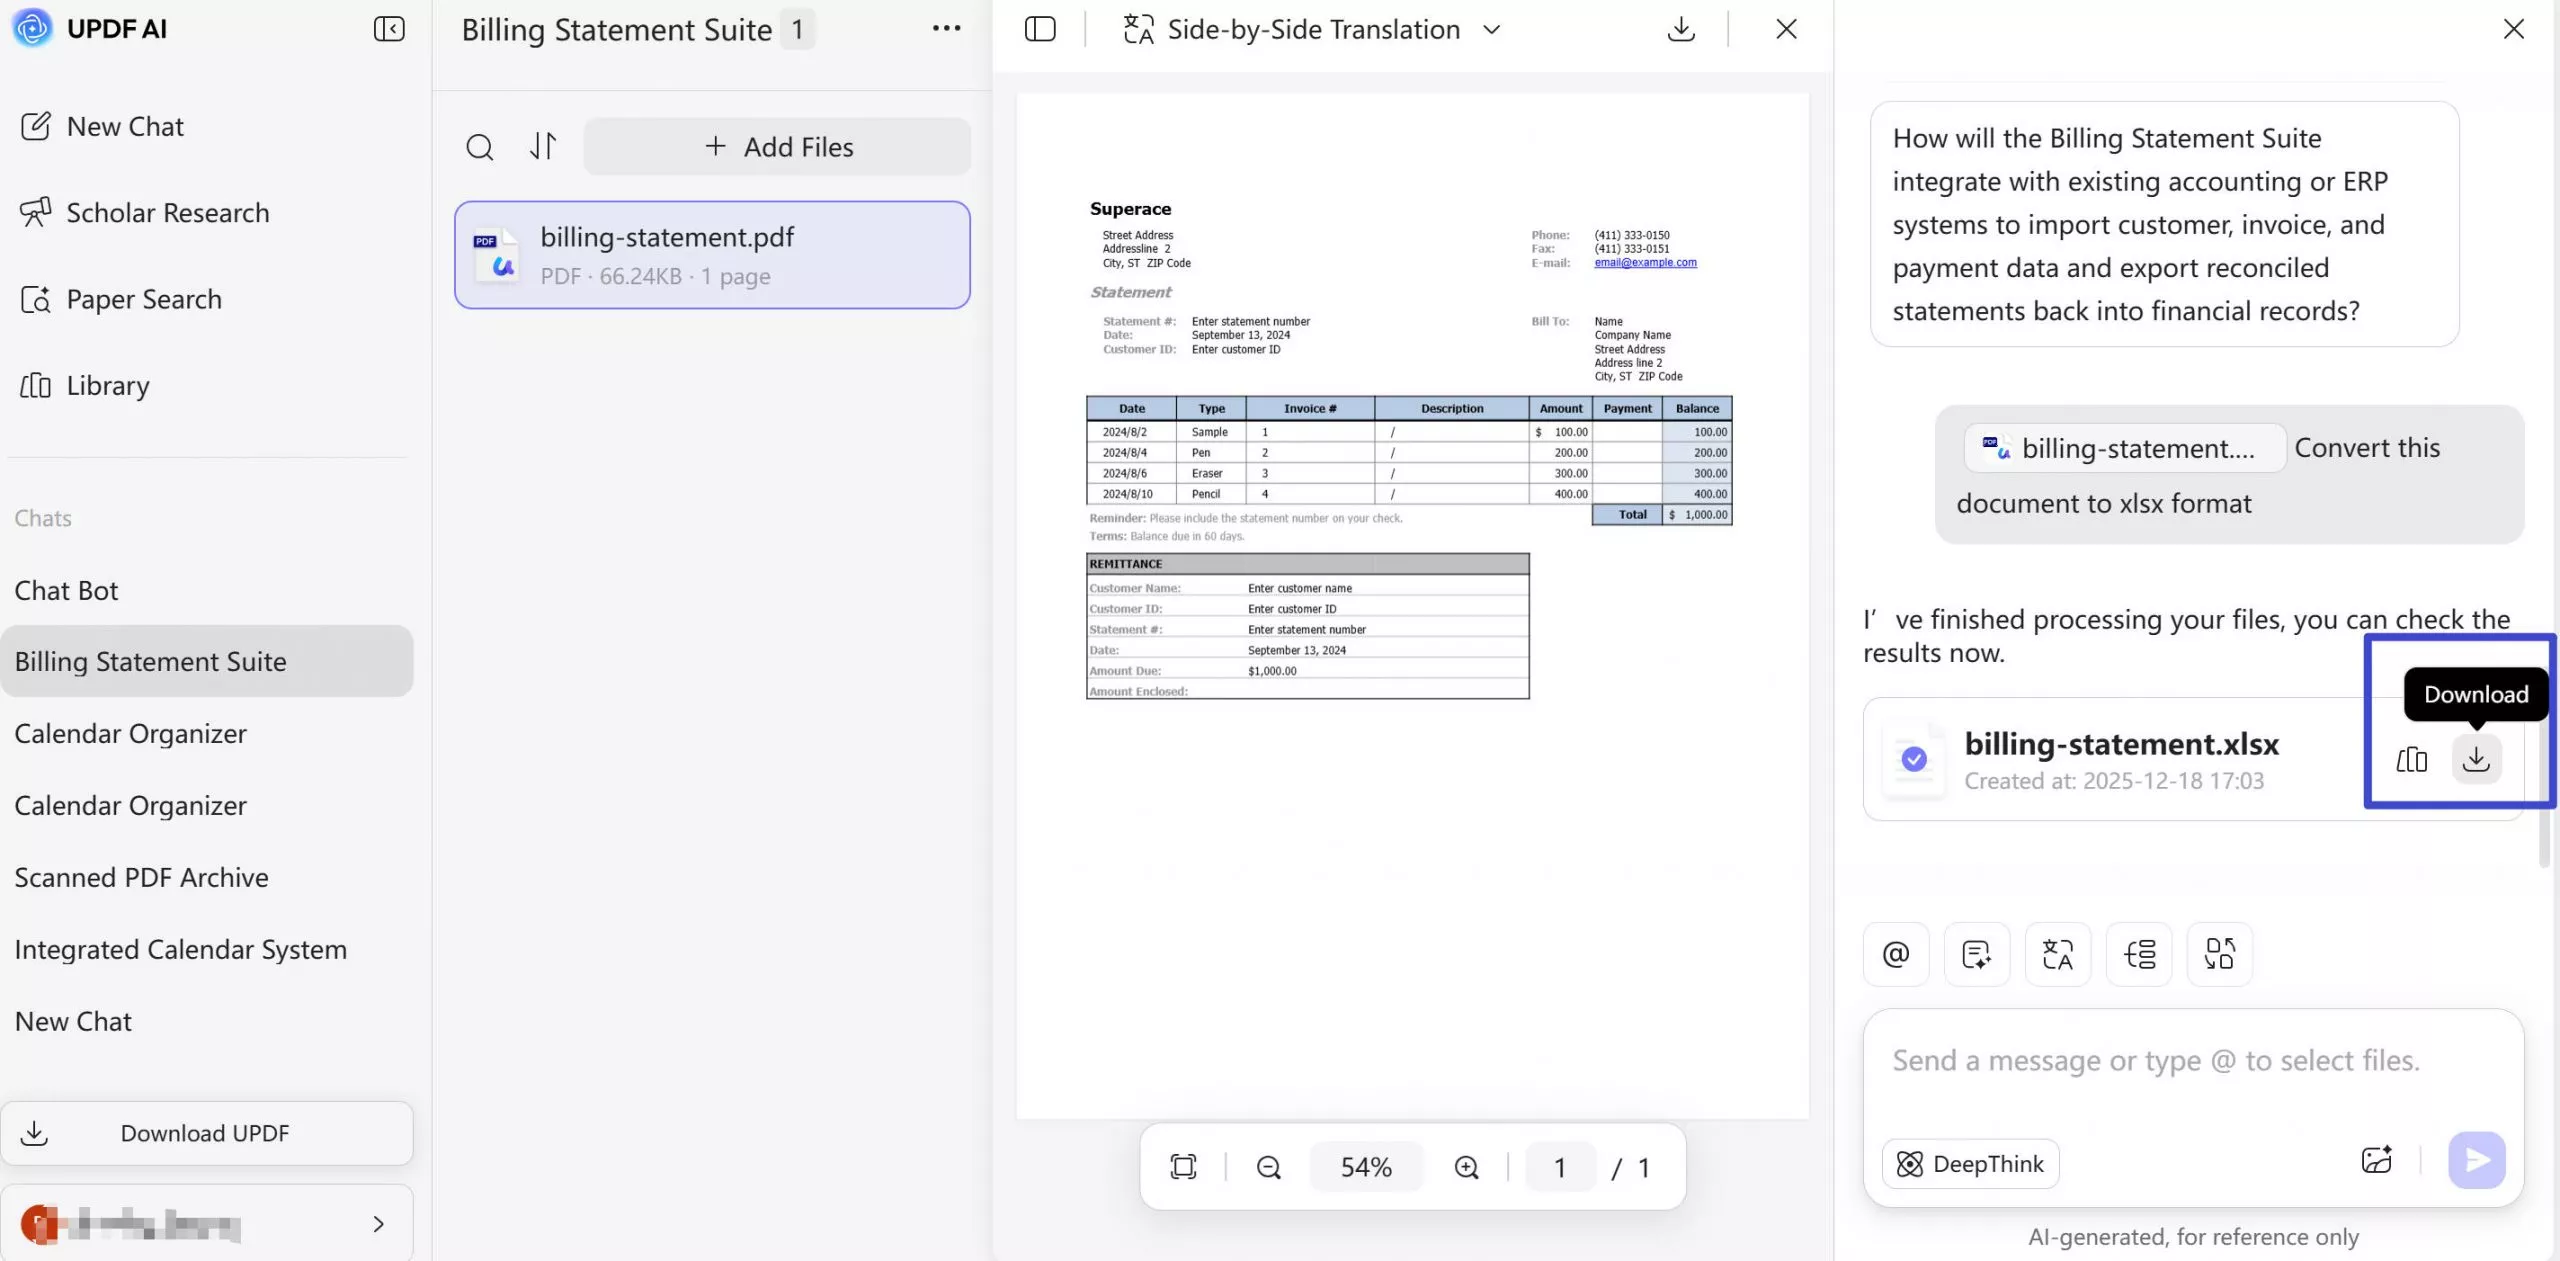Image resolution: width=2560 pixels, height=1261 pixels.
Task: Zoom in on the PDF page
Action: pyautogui.click(x=1466, y=1167)
